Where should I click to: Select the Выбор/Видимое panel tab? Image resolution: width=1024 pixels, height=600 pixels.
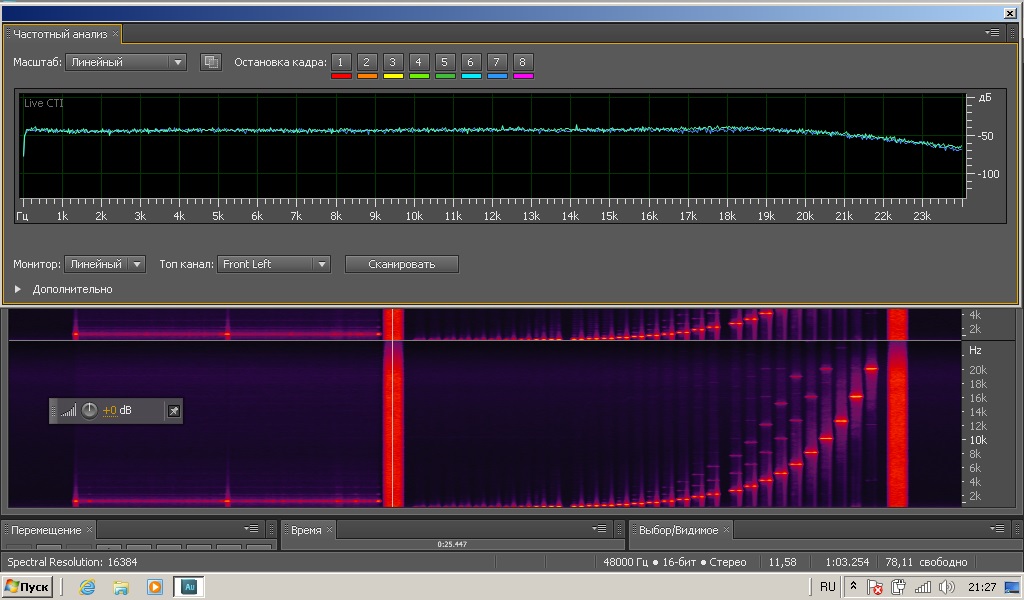(x=678, y=530)
